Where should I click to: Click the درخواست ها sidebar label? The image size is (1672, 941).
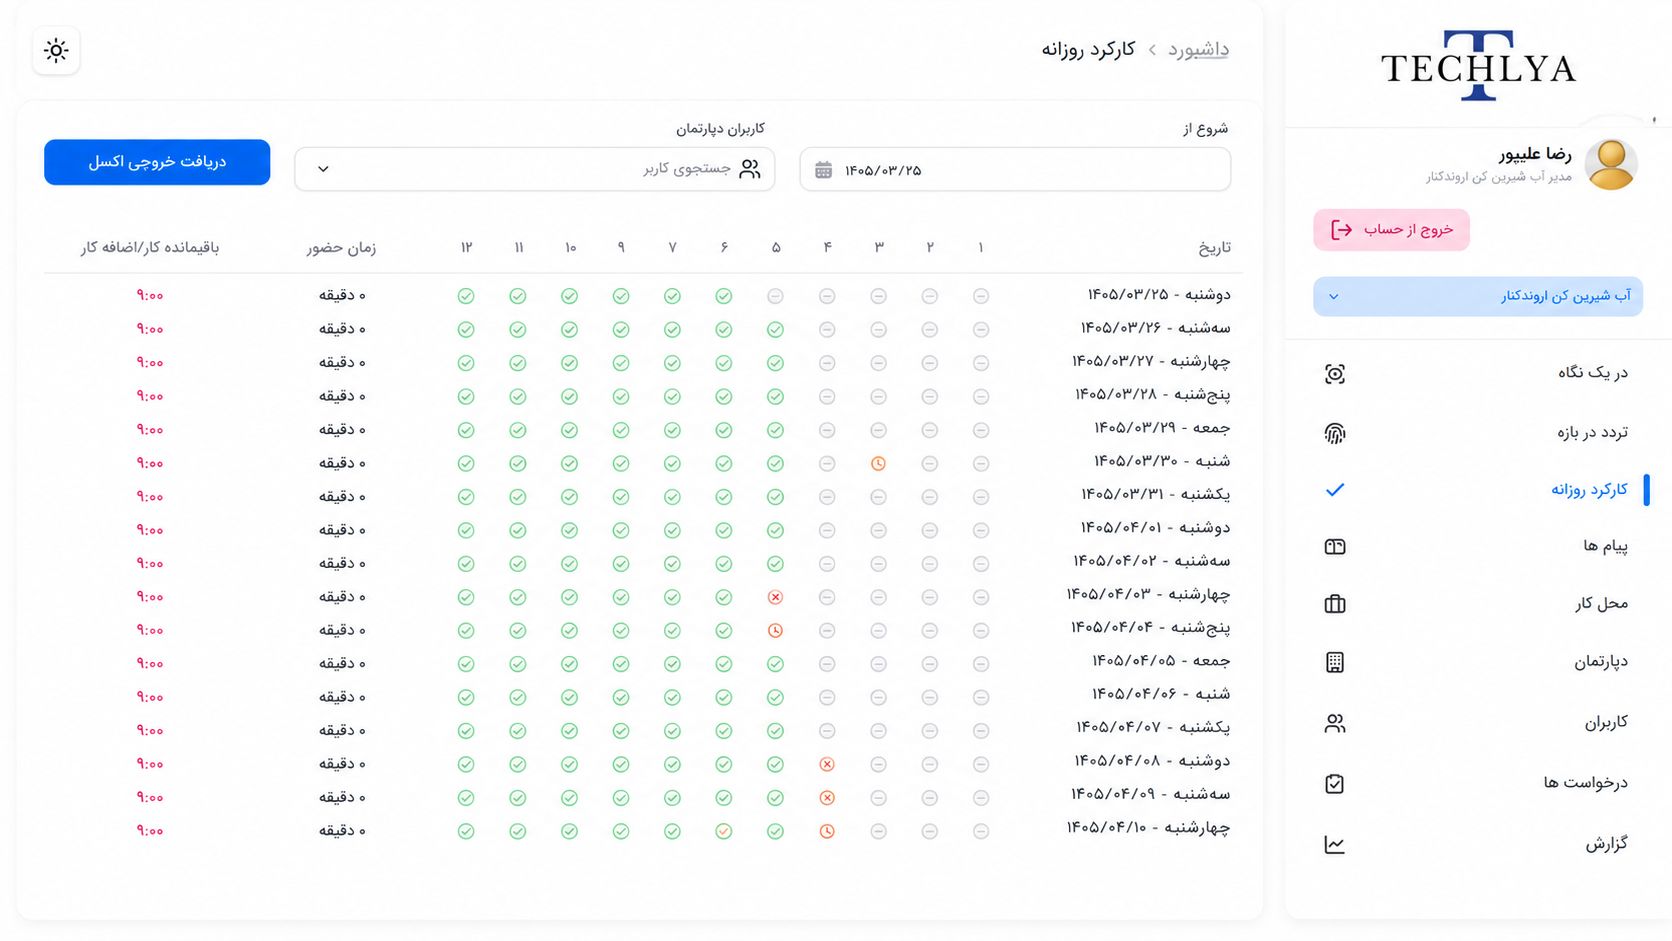coord(1585,782)
